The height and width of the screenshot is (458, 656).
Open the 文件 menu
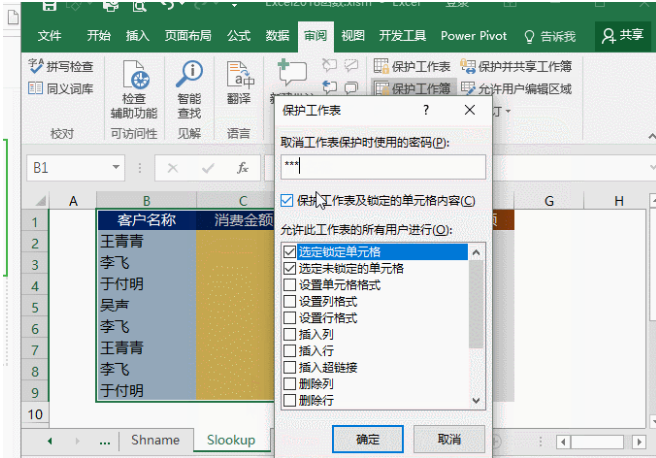tap(49, 36)
